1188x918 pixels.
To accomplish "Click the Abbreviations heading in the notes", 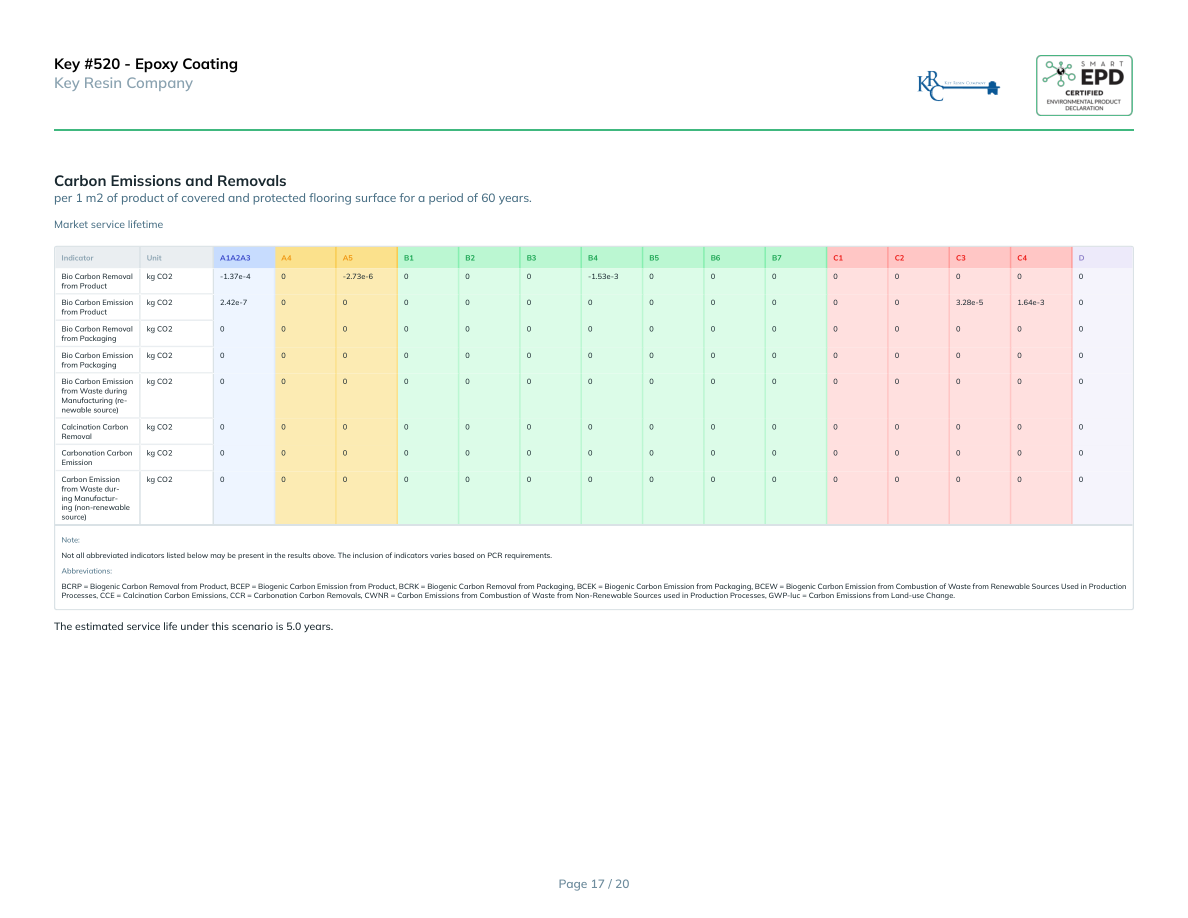I will pos(86,571).
